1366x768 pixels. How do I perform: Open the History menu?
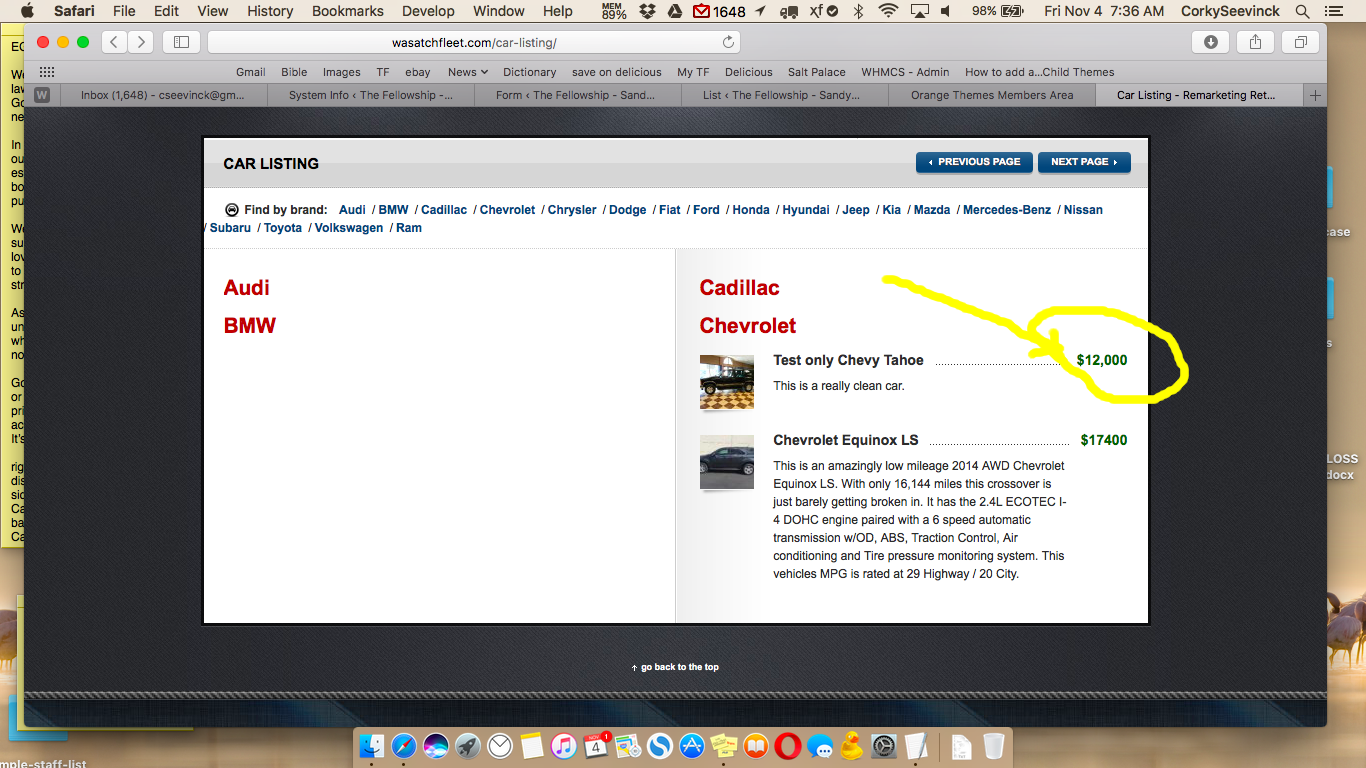(x=270, y=11)
